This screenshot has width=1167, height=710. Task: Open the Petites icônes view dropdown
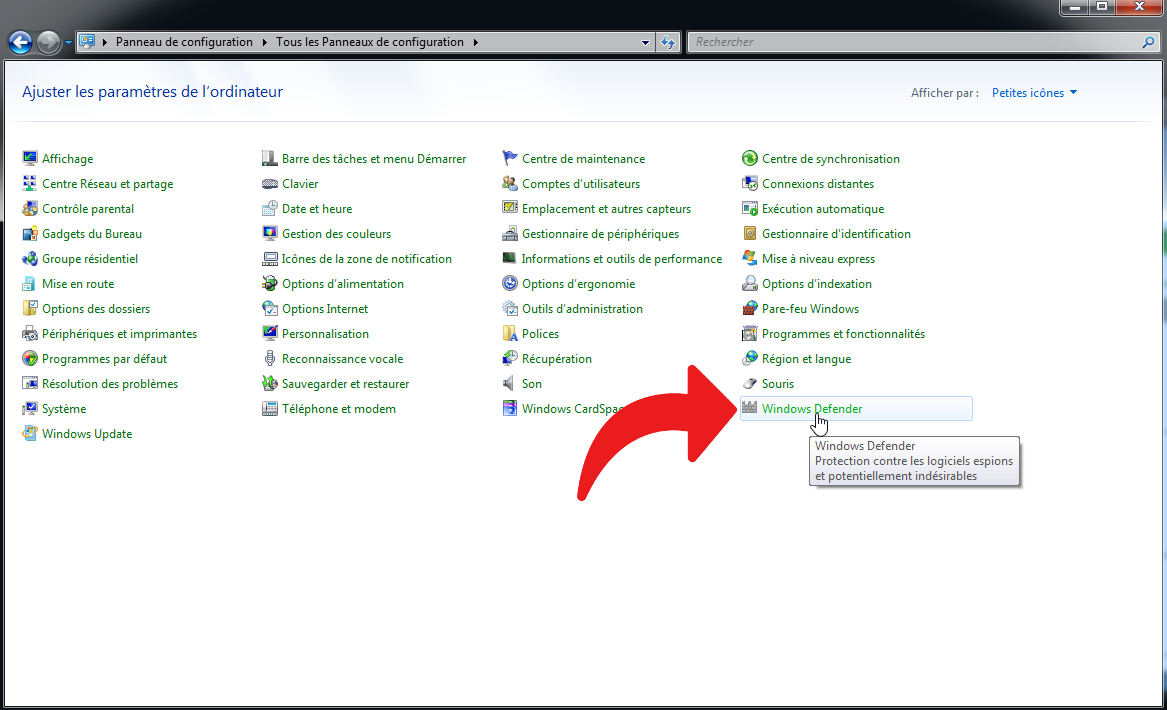(1034, 93)
